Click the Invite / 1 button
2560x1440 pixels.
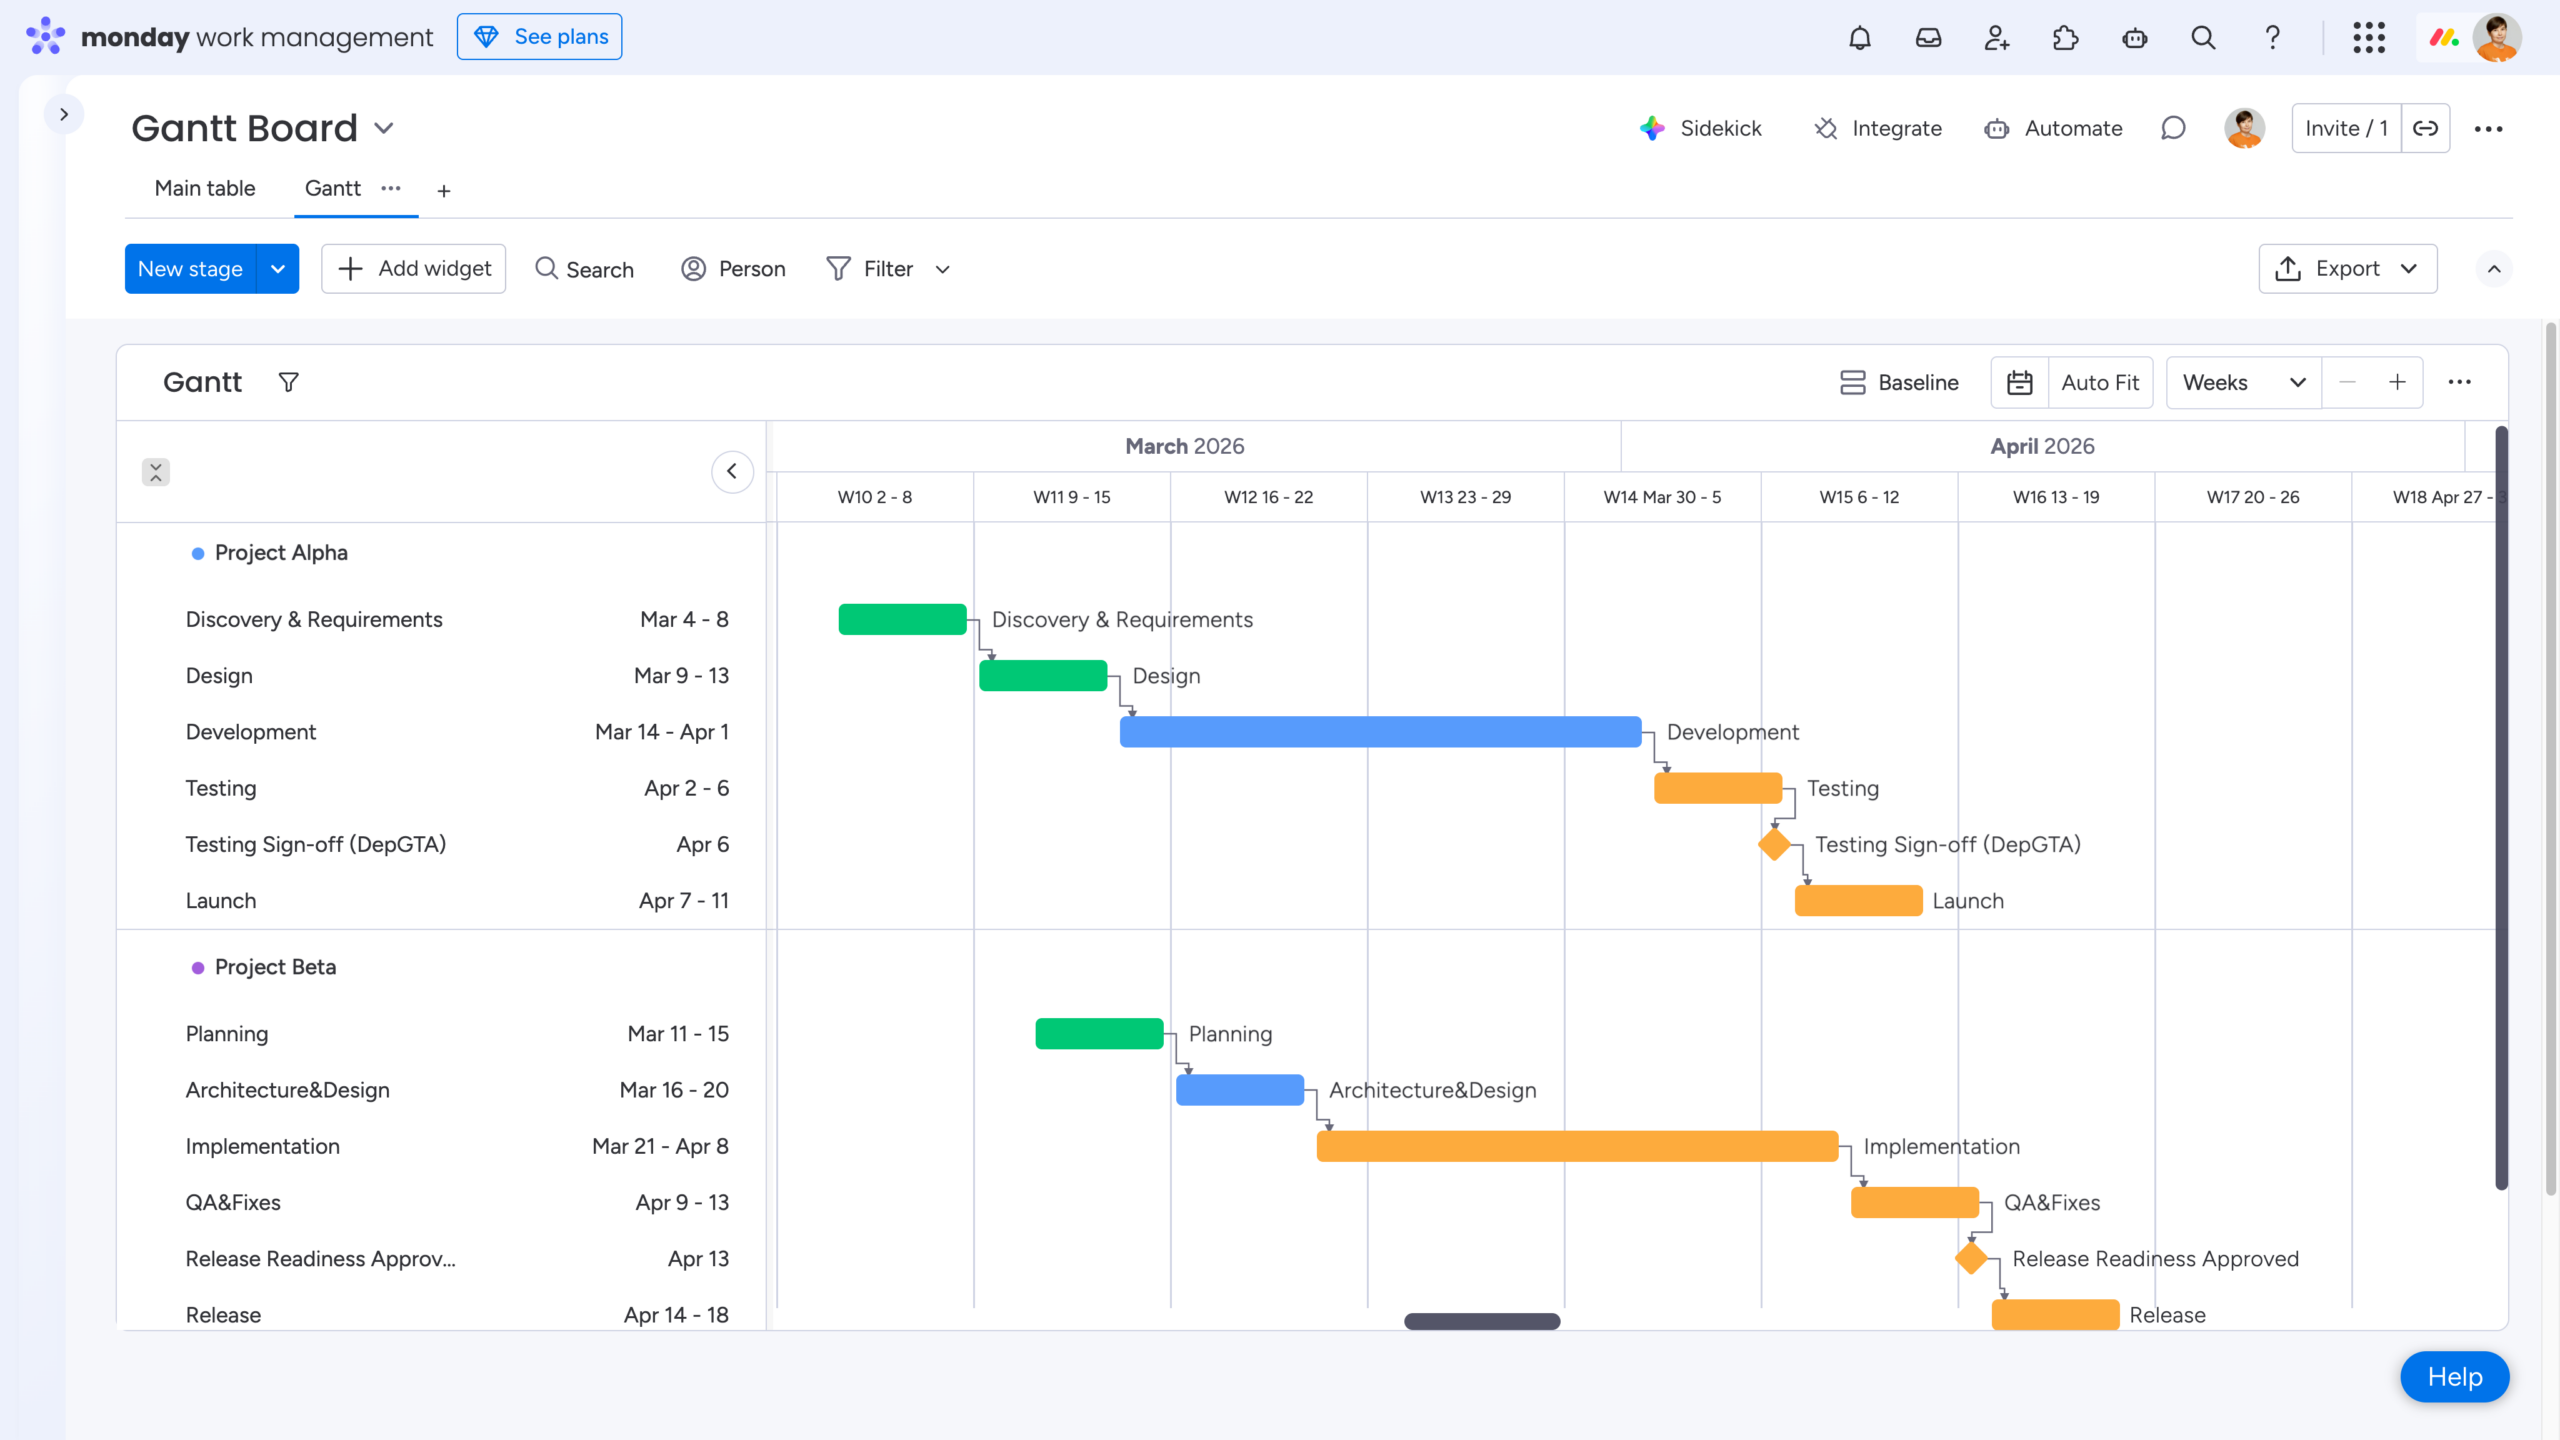[2346, 128]
